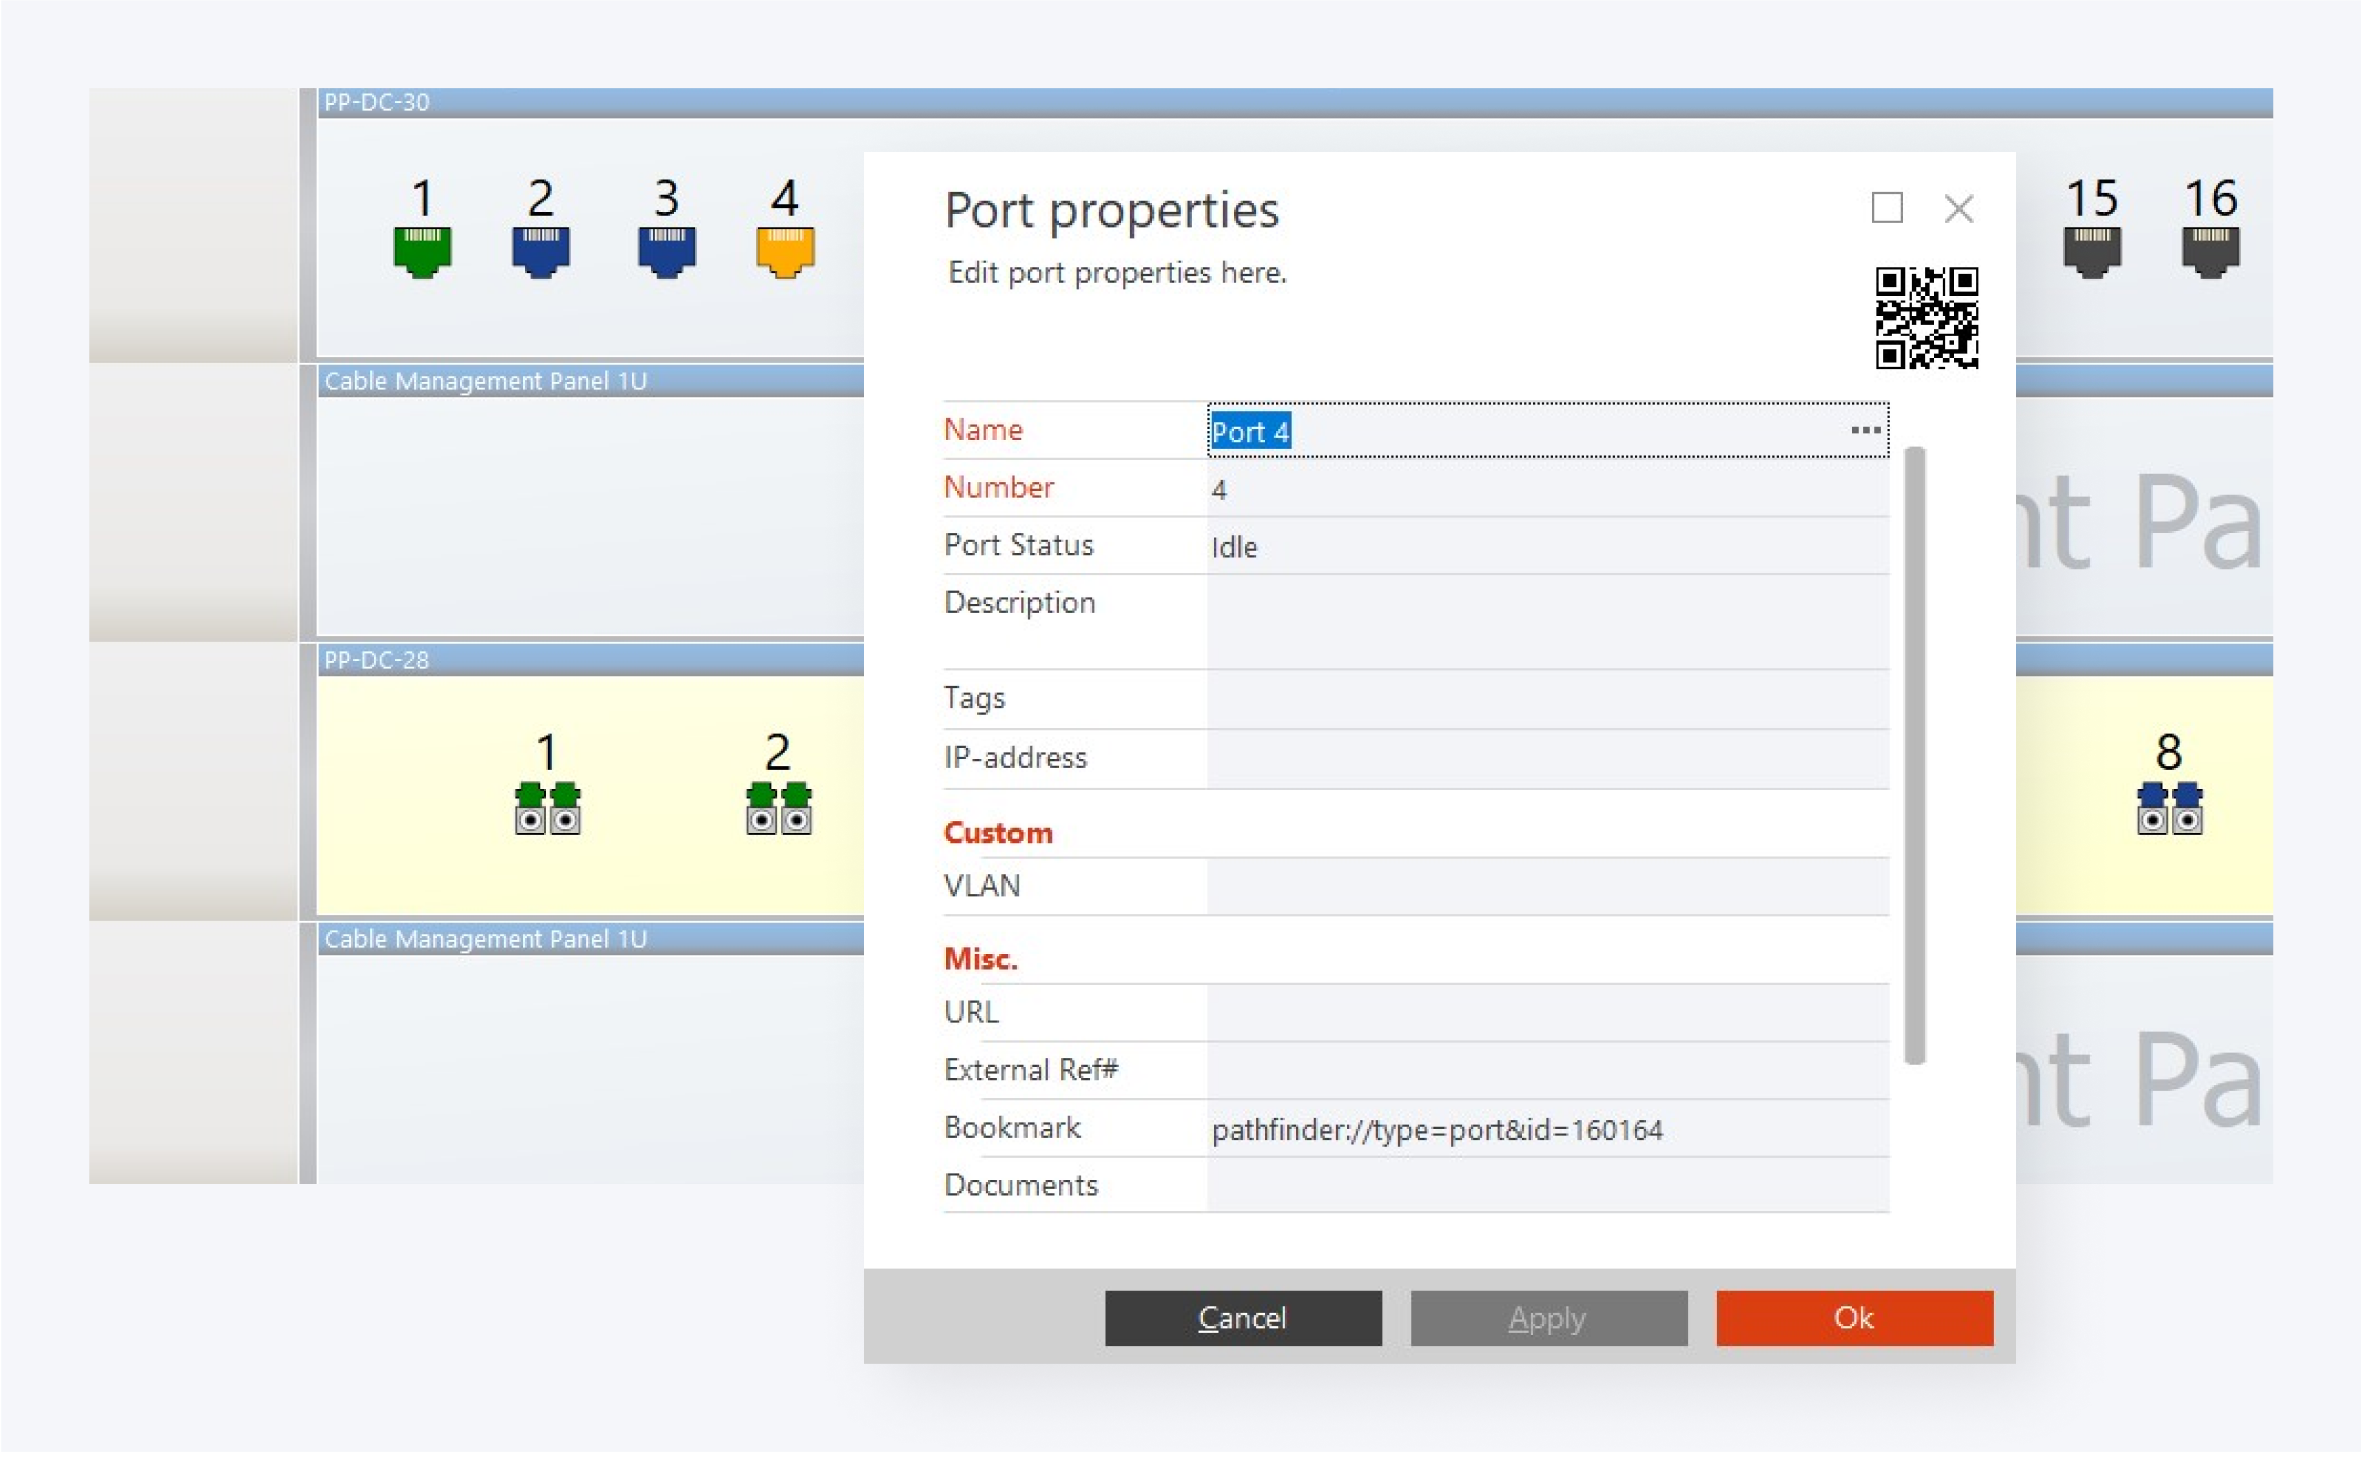The width and height of the screenshot is (2361, 1464).
Task: Click fiber port 1 on PP-DC-28
Action: [x=547, y=808]
